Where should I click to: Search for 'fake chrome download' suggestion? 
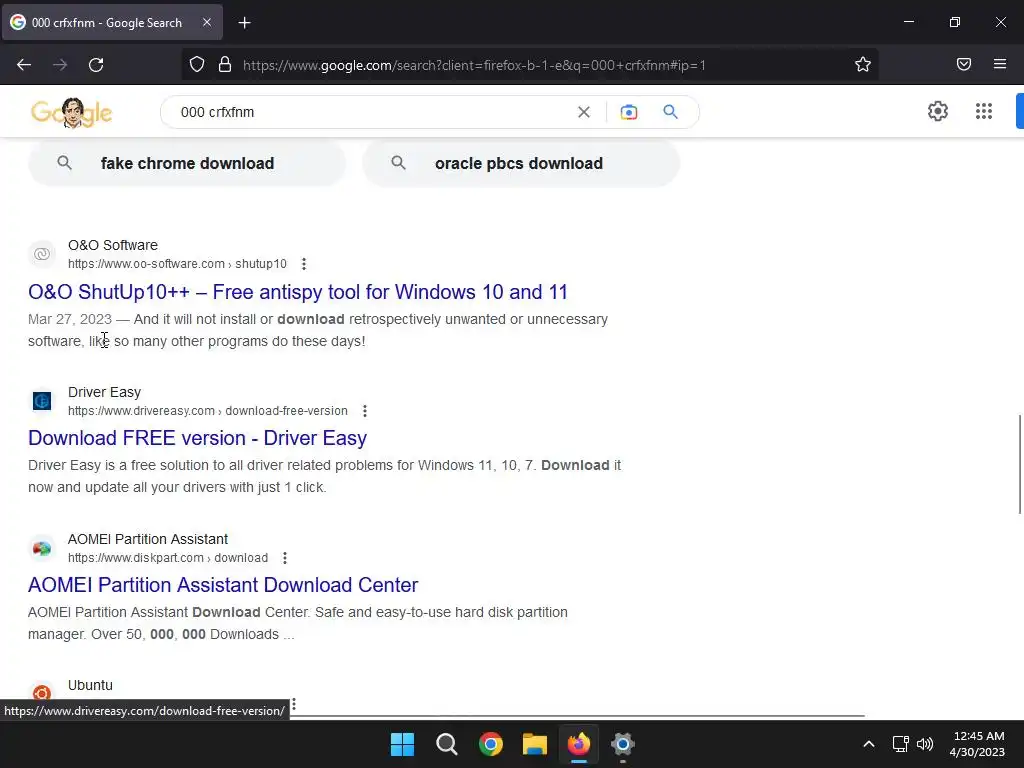[x=187, y=163]
